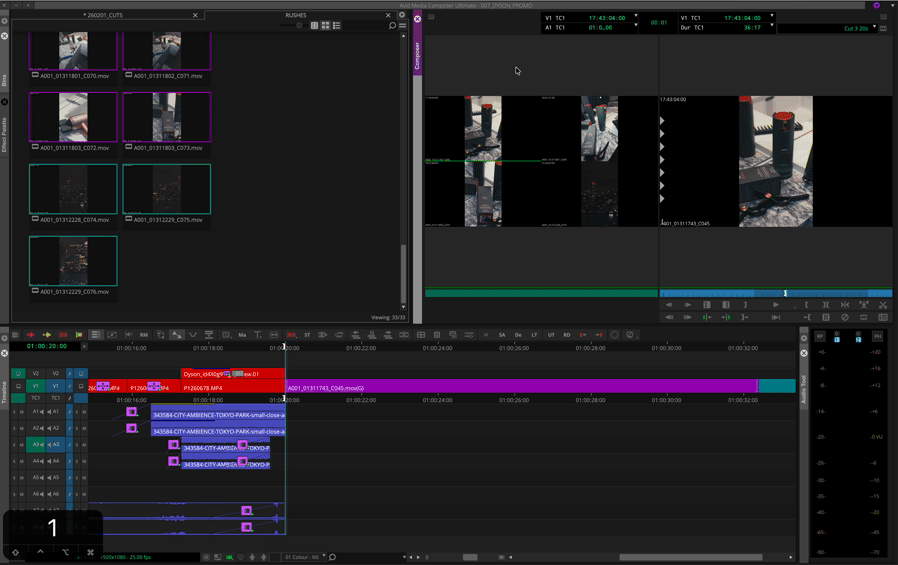Toggle record V2 track selector

pyautogui.click(x=56, y=373)
